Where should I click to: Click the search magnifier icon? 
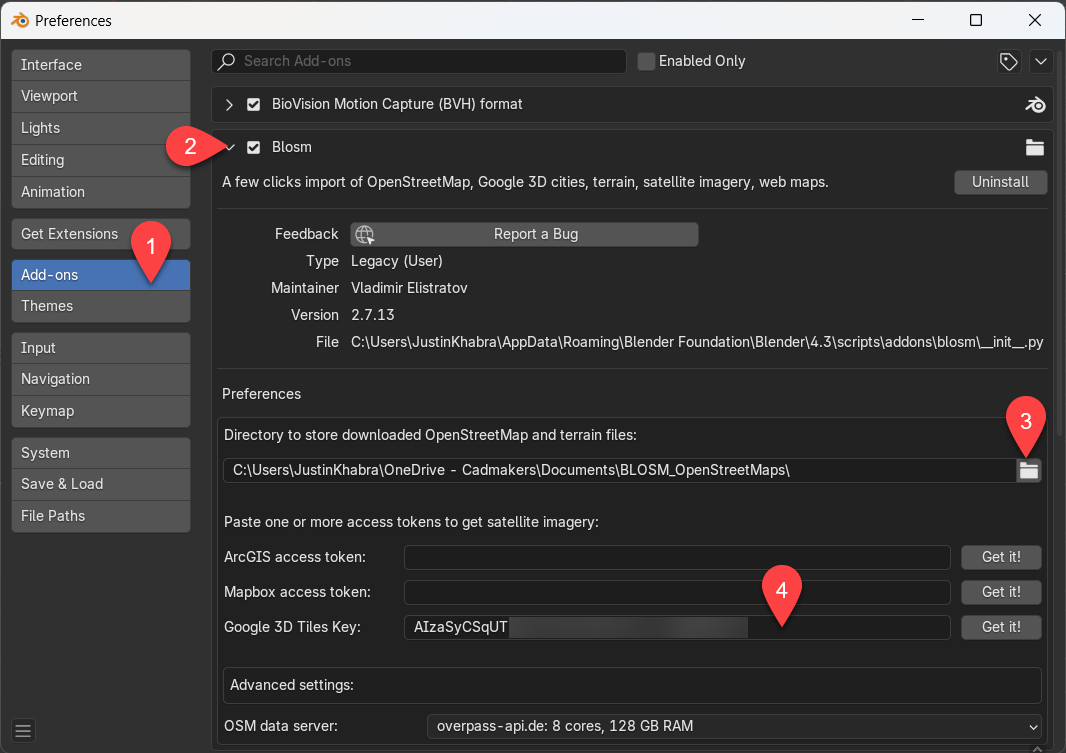click(227, 61)
